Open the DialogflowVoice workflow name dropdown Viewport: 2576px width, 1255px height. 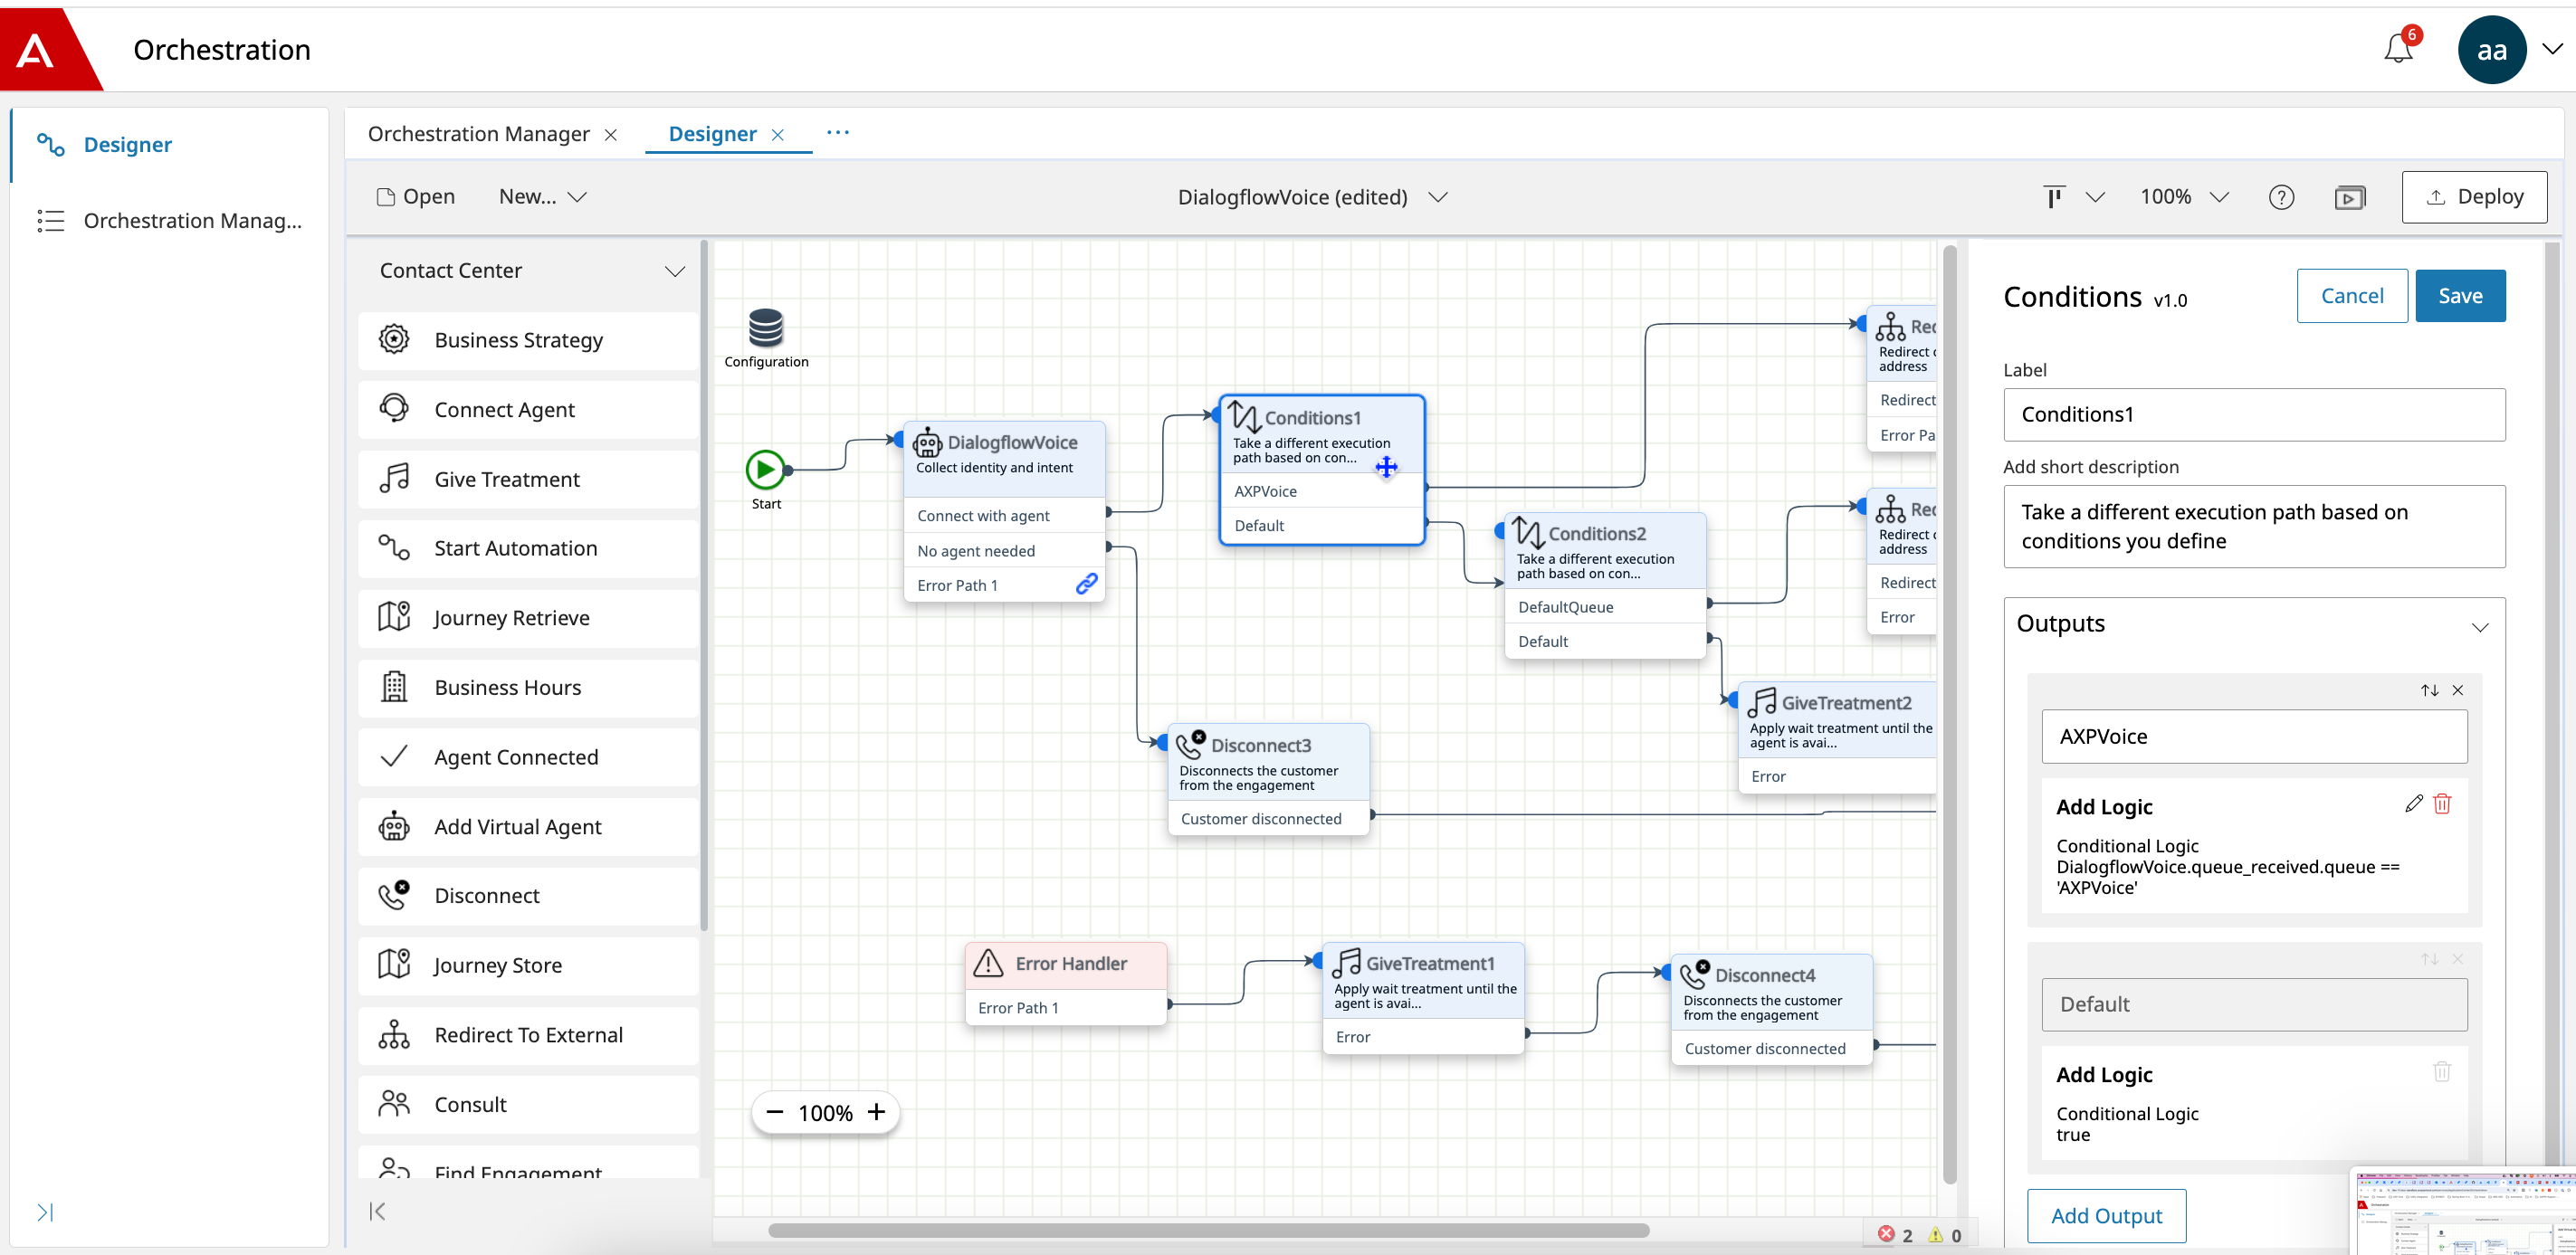1437,197
